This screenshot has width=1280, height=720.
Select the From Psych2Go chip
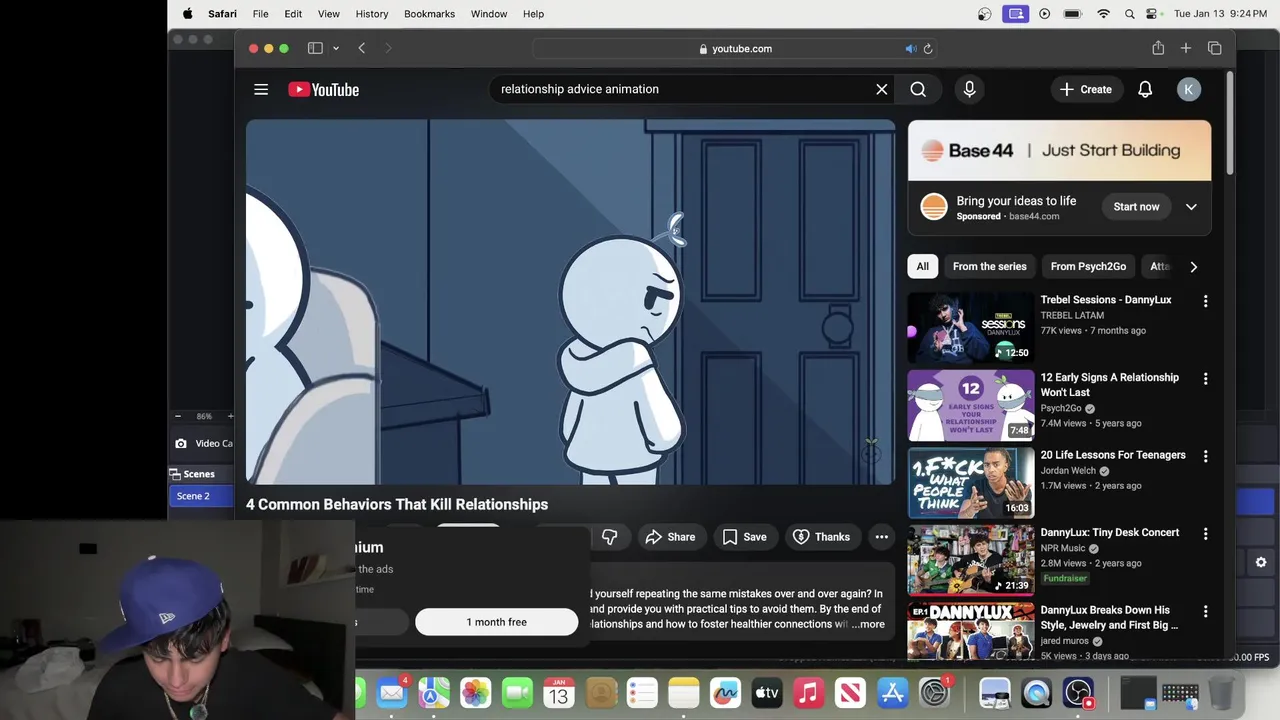coord(1088,267)
